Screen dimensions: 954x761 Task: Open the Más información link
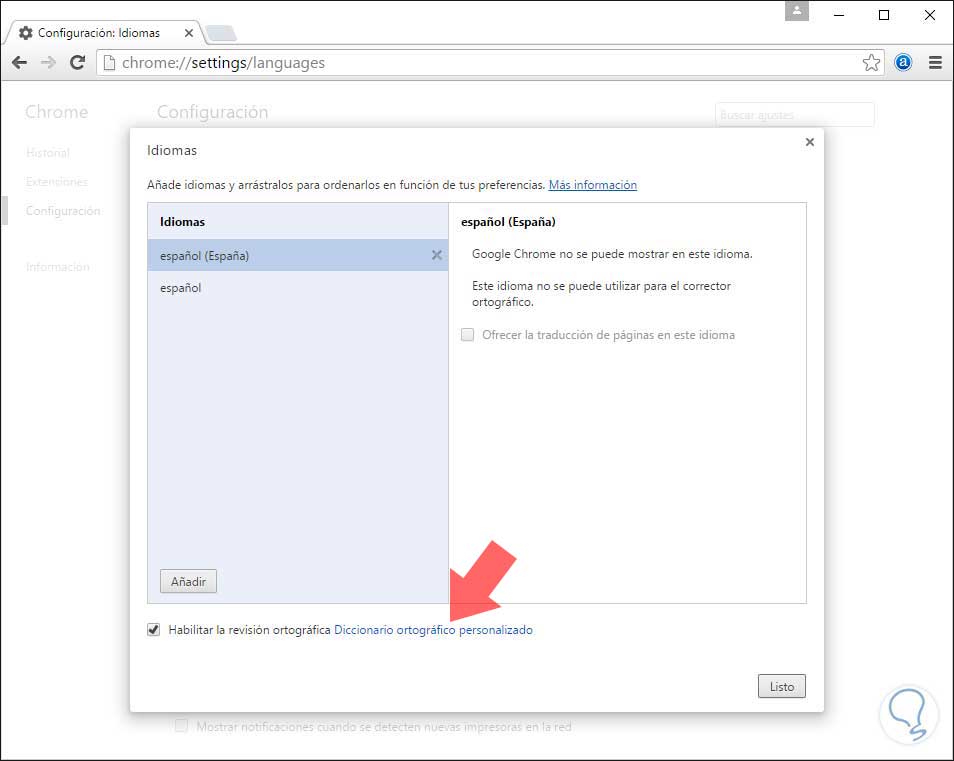[x=593, y=185]
